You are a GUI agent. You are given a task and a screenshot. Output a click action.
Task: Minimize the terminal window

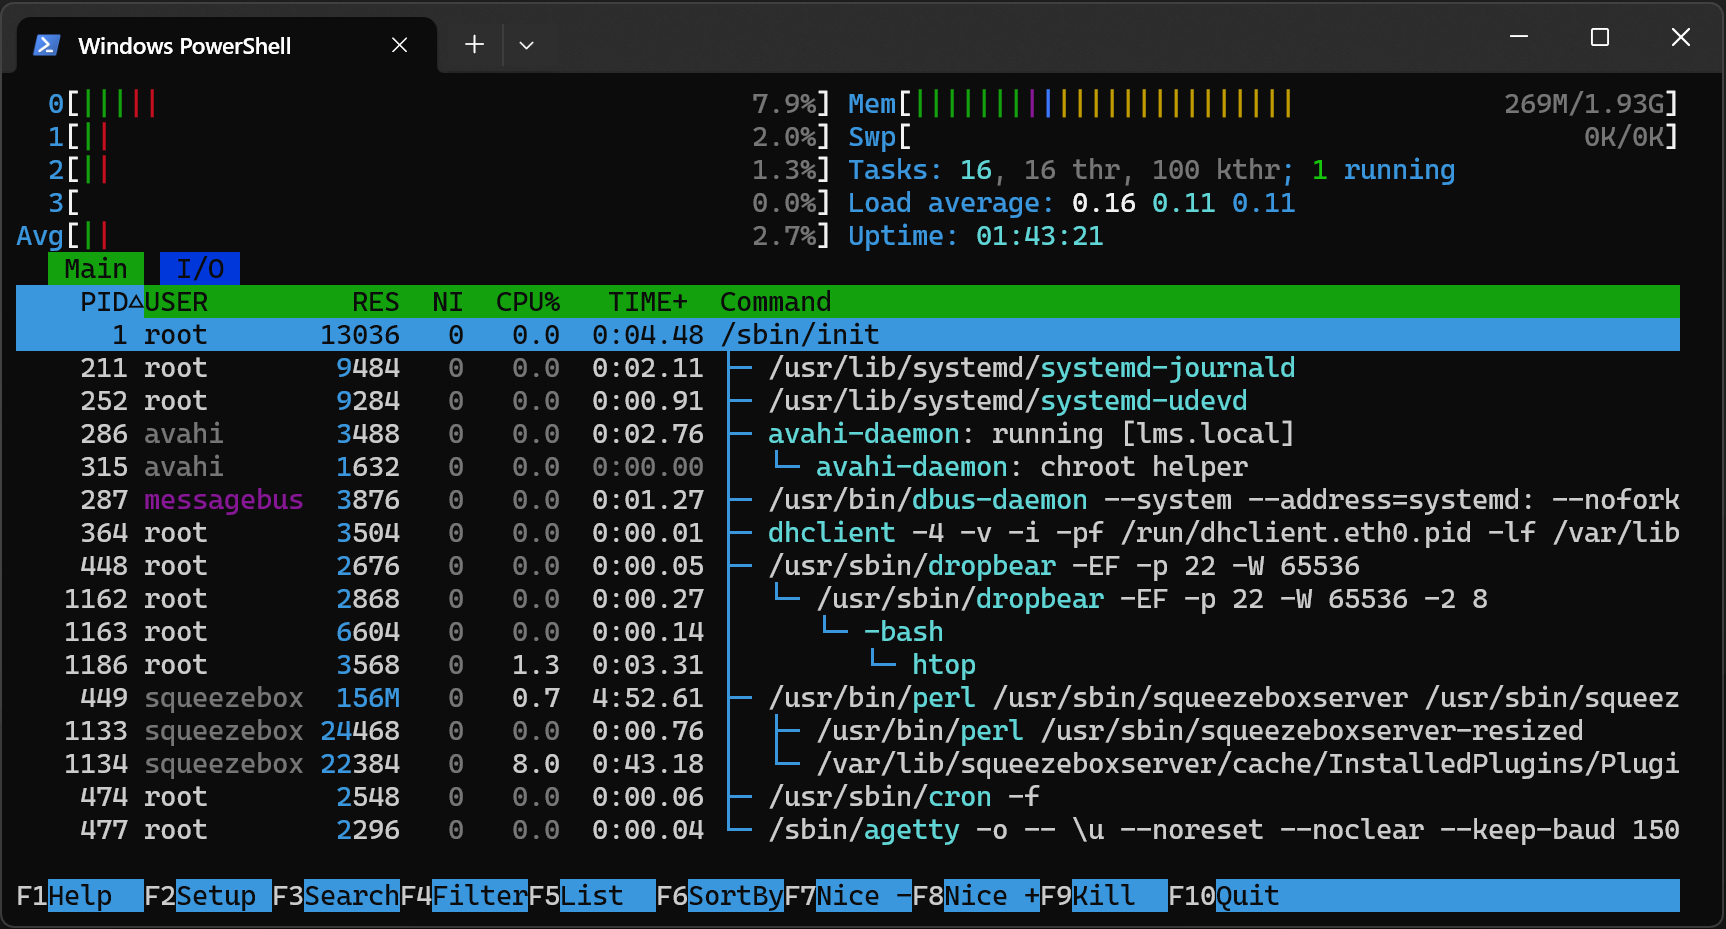click(1518, 38)
